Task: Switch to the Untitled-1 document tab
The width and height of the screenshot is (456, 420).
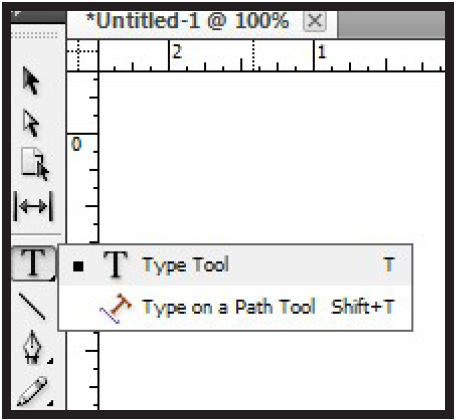Action: (x=187, y=21)
